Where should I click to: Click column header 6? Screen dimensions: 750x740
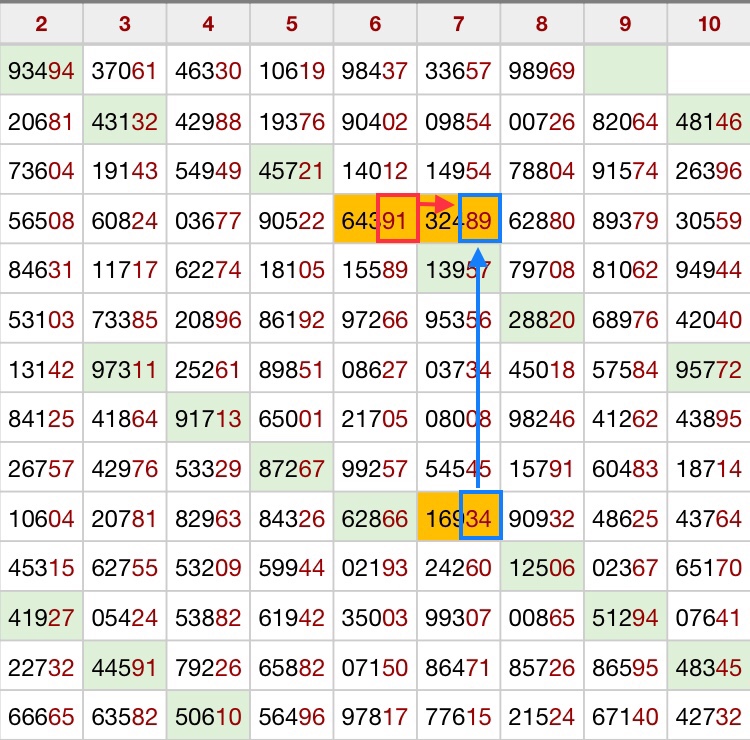(375, 23)
